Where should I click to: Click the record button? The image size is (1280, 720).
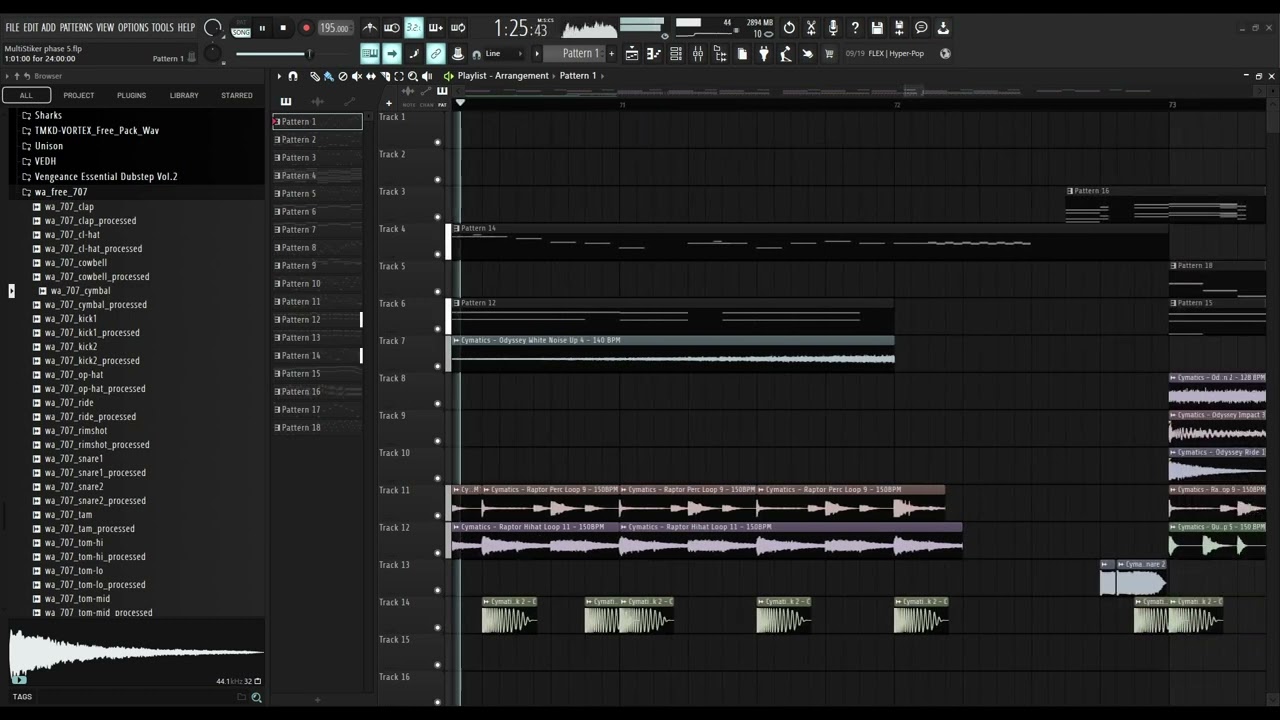coord(306,28)
